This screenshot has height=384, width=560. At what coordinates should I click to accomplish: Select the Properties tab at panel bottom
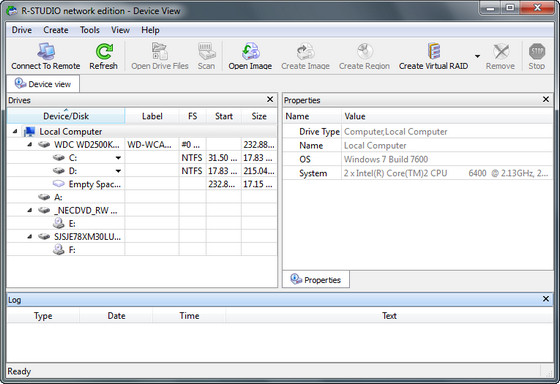tap(316, 279)
